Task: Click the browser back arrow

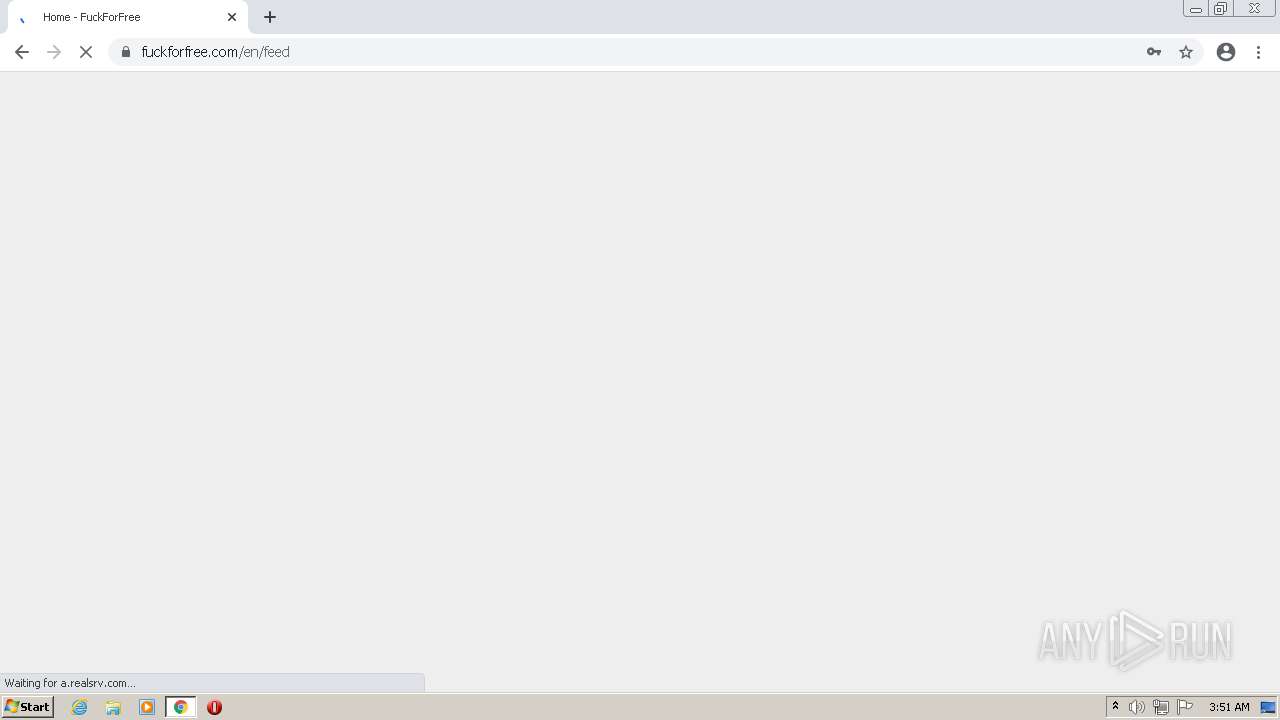Action: [22, 52]
